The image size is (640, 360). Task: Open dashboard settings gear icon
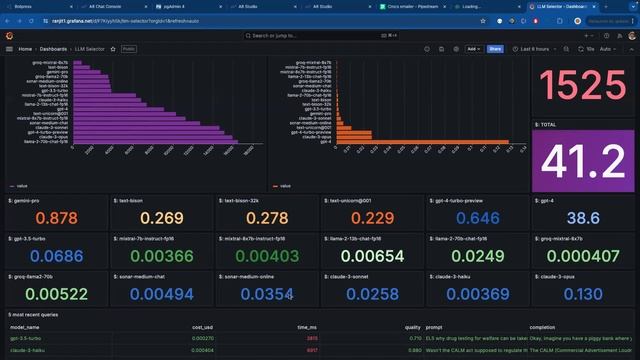456,49
